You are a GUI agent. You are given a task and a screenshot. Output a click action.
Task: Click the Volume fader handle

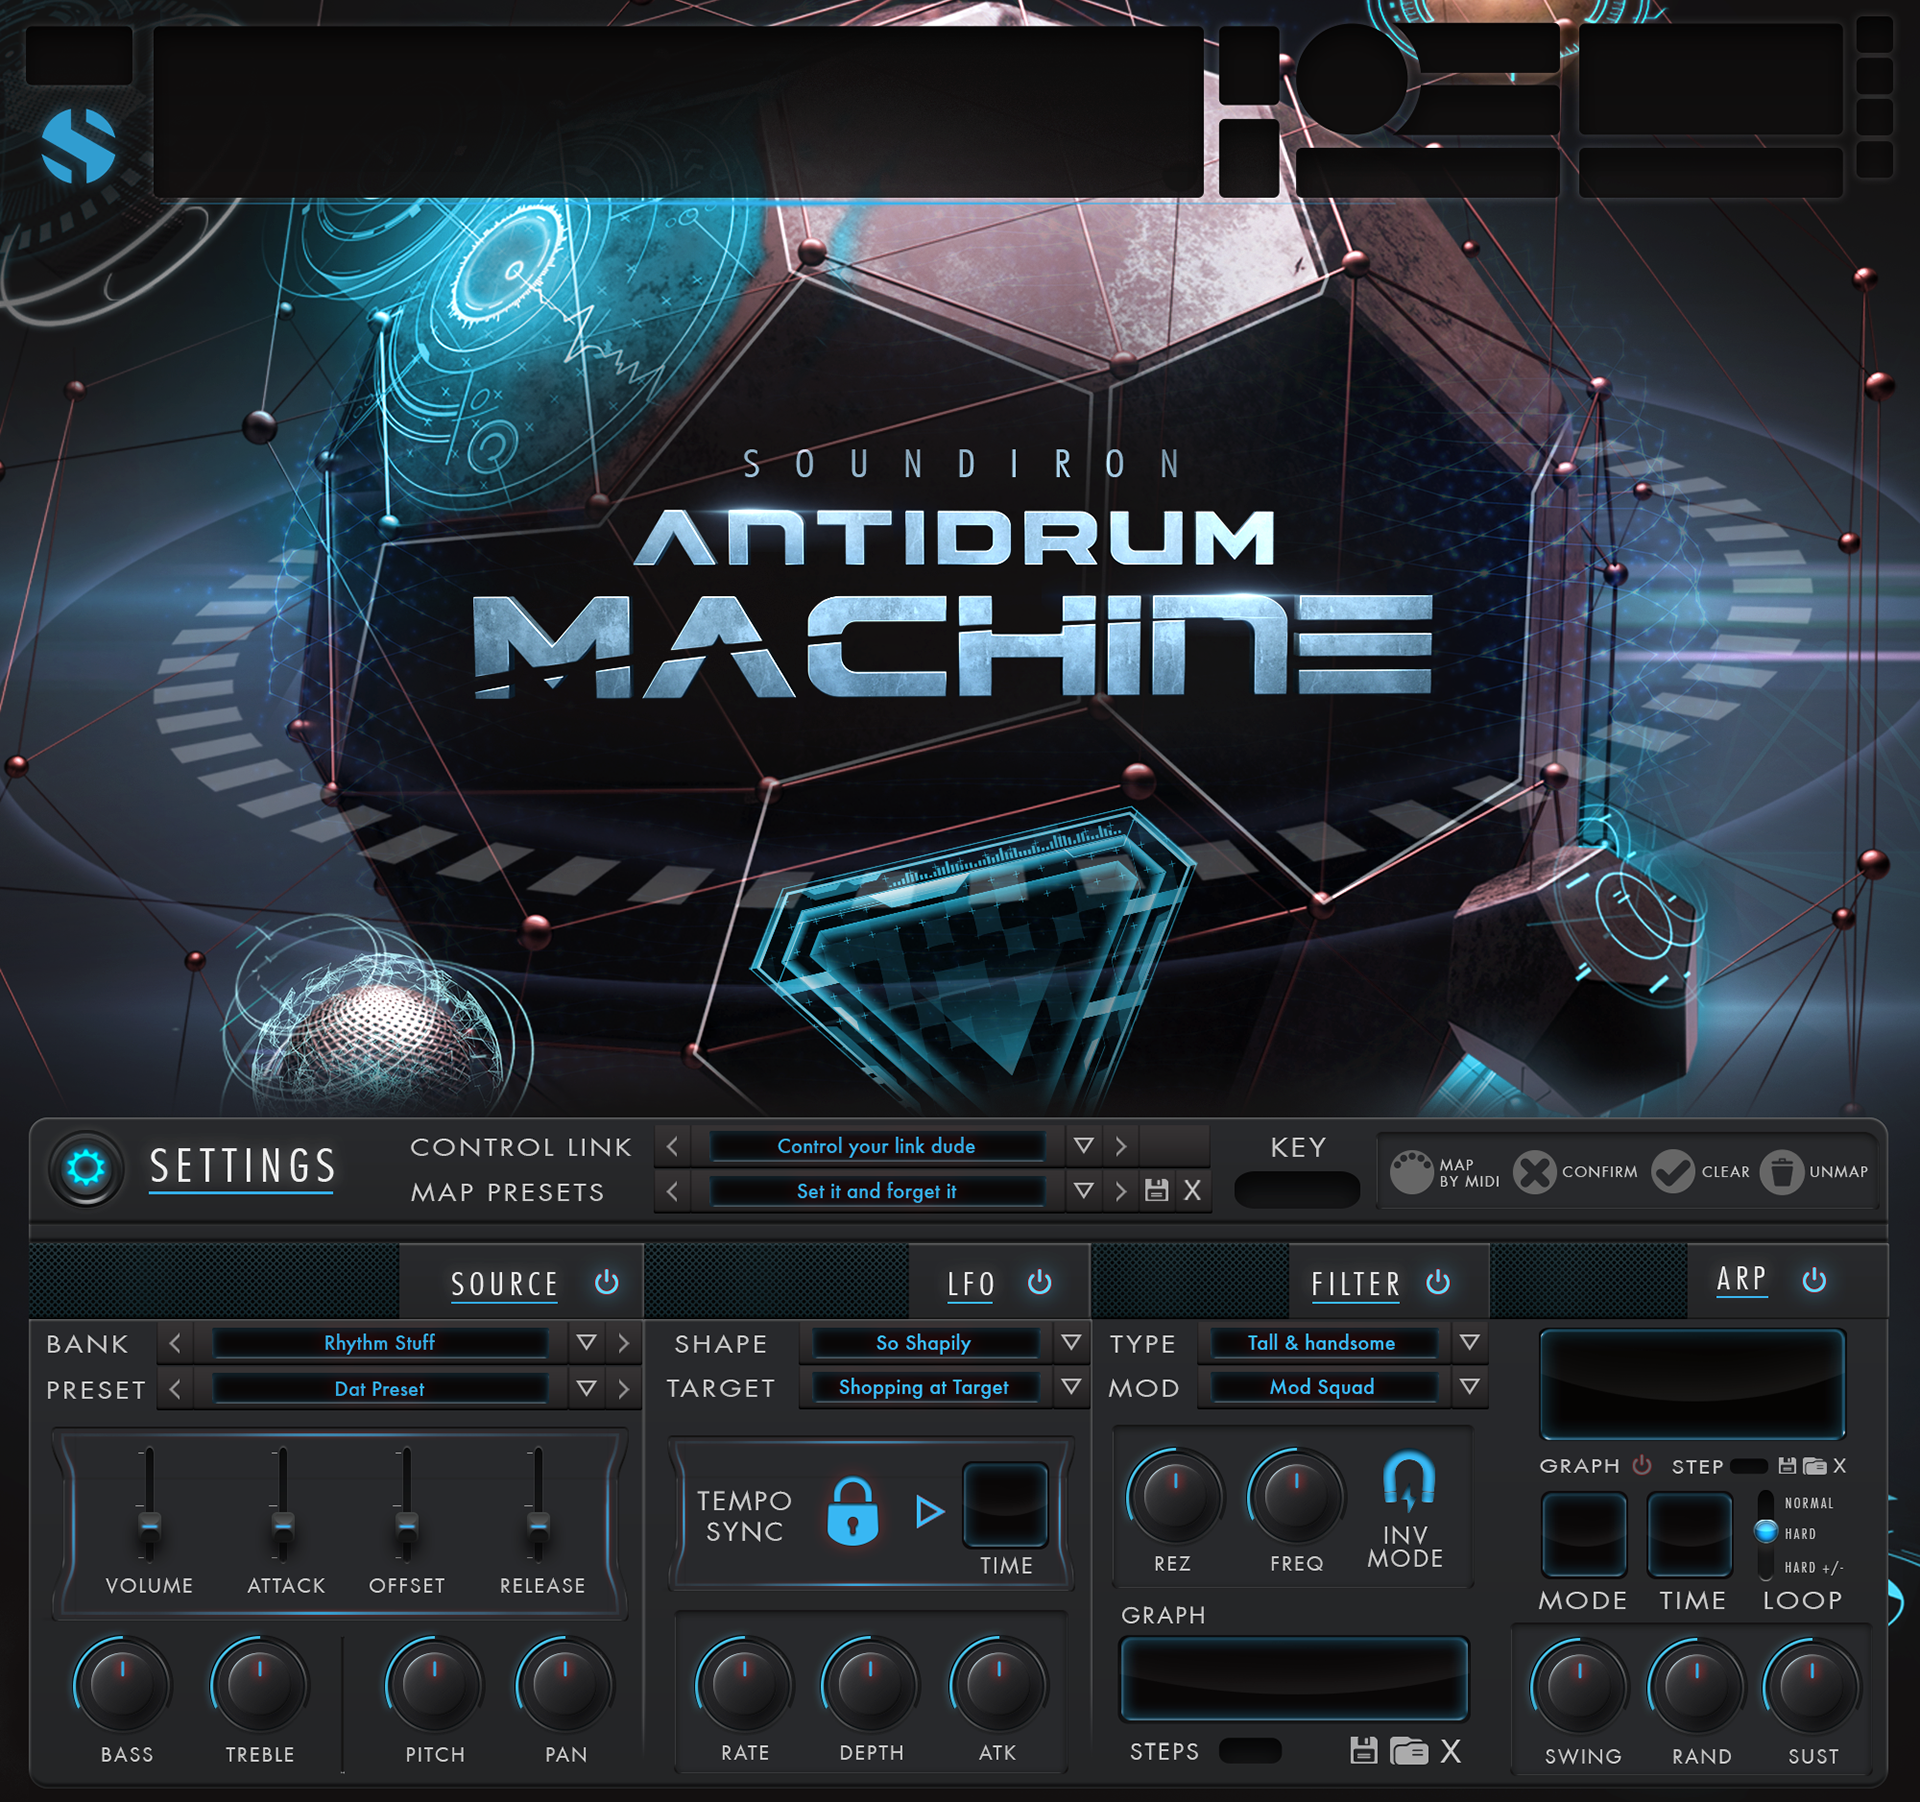[x=149, y=1527]
